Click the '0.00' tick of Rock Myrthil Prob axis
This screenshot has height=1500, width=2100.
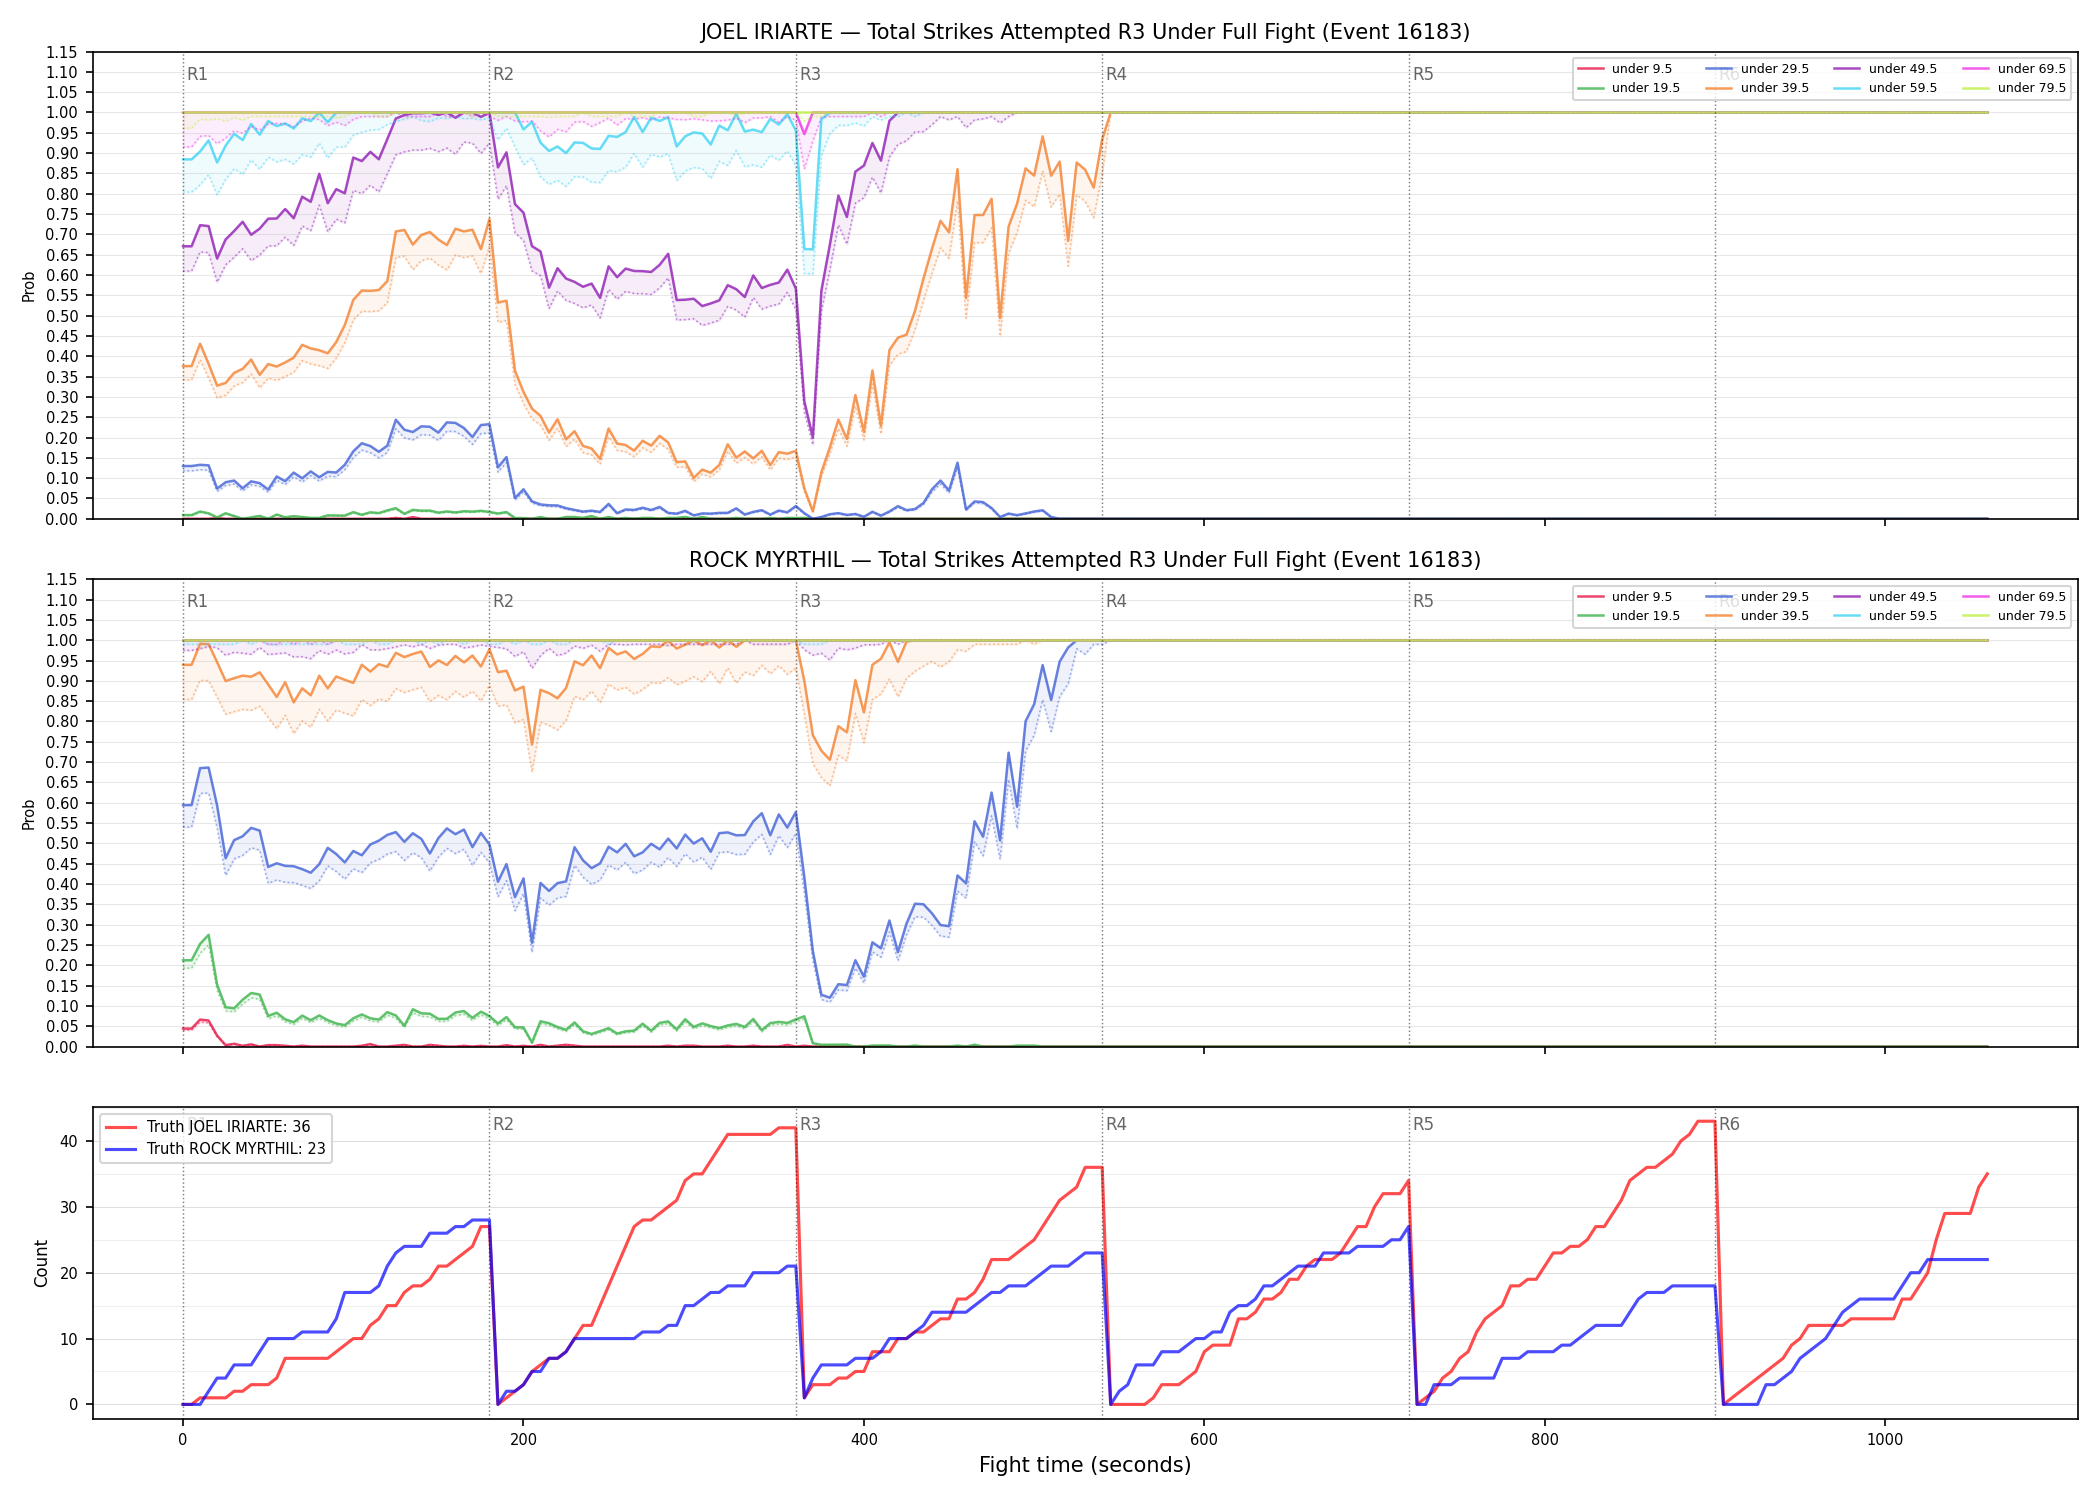pyautogui.click(x=62, y=1047)
